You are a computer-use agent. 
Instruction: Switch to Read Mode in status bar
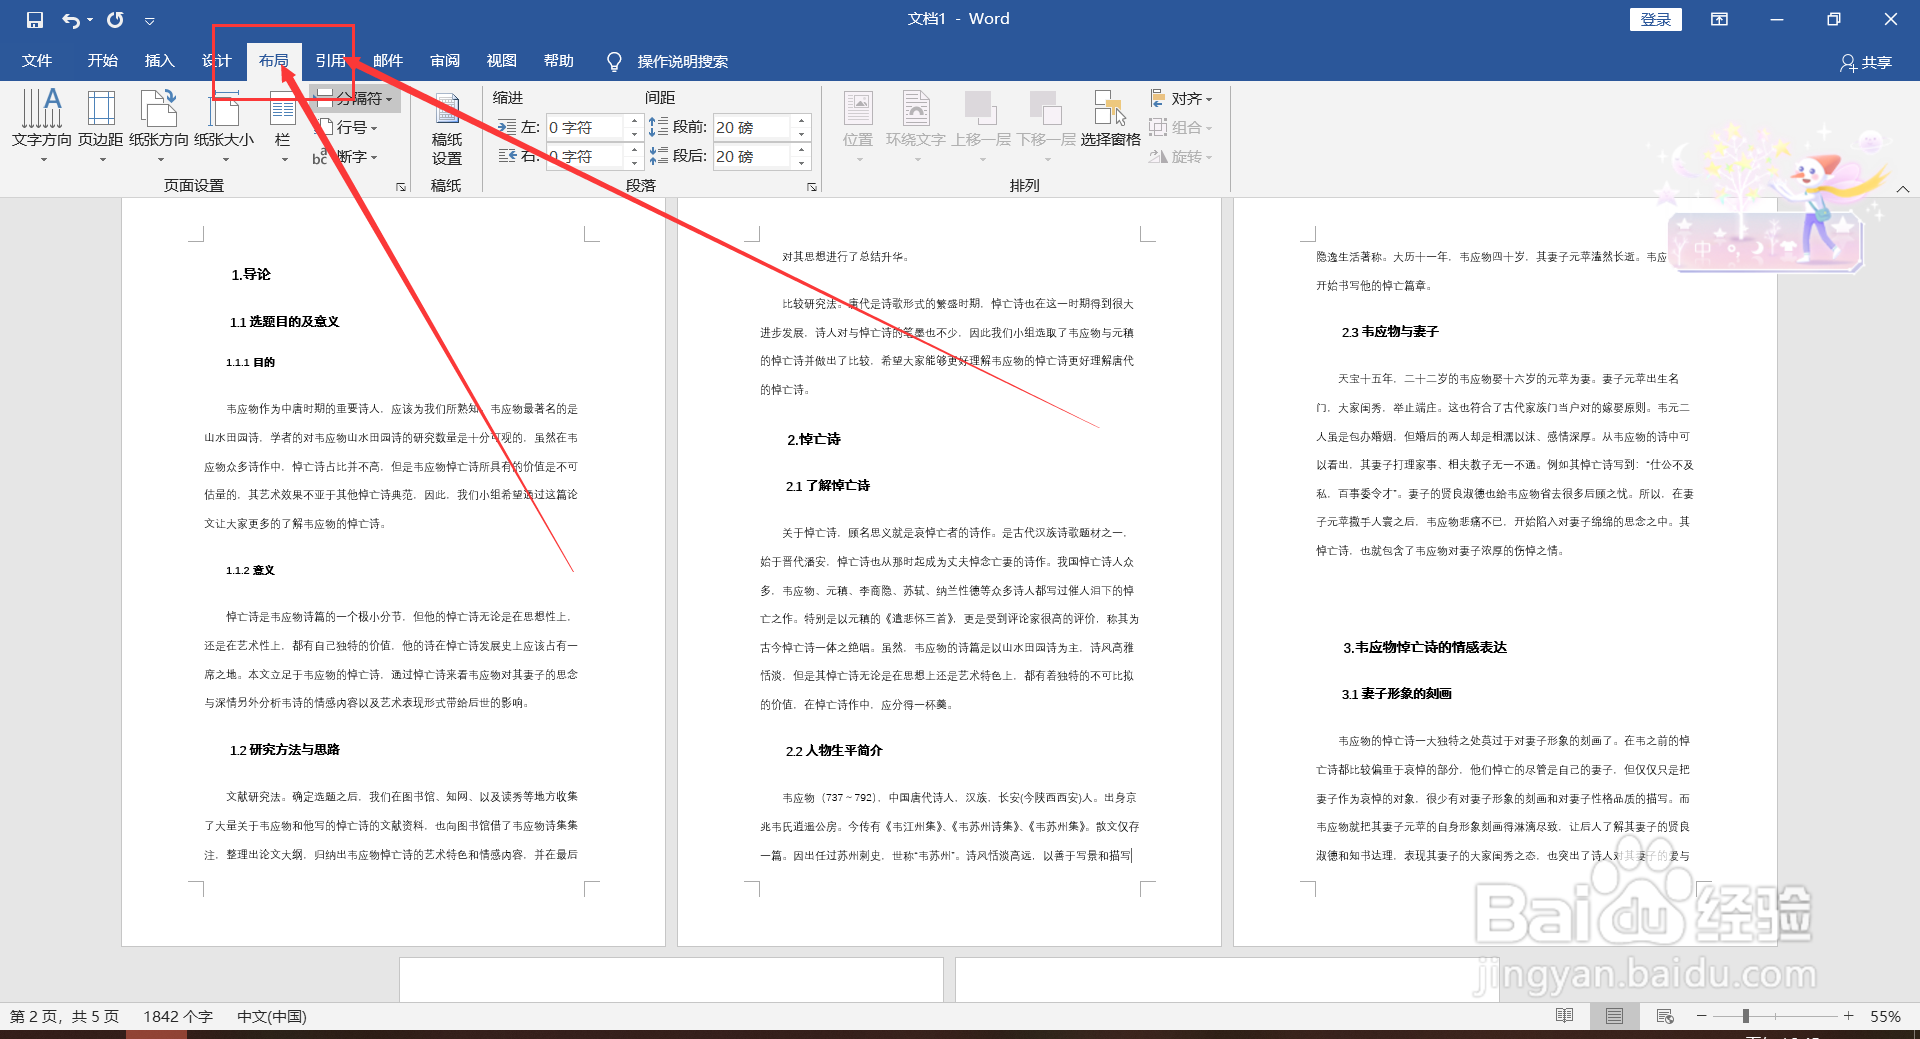click(1563, 1016)
